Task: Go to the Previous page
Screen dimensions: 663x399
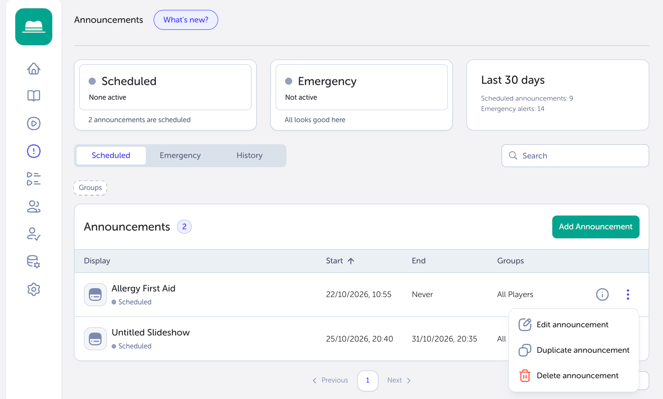Action: (x=330, y=380)
